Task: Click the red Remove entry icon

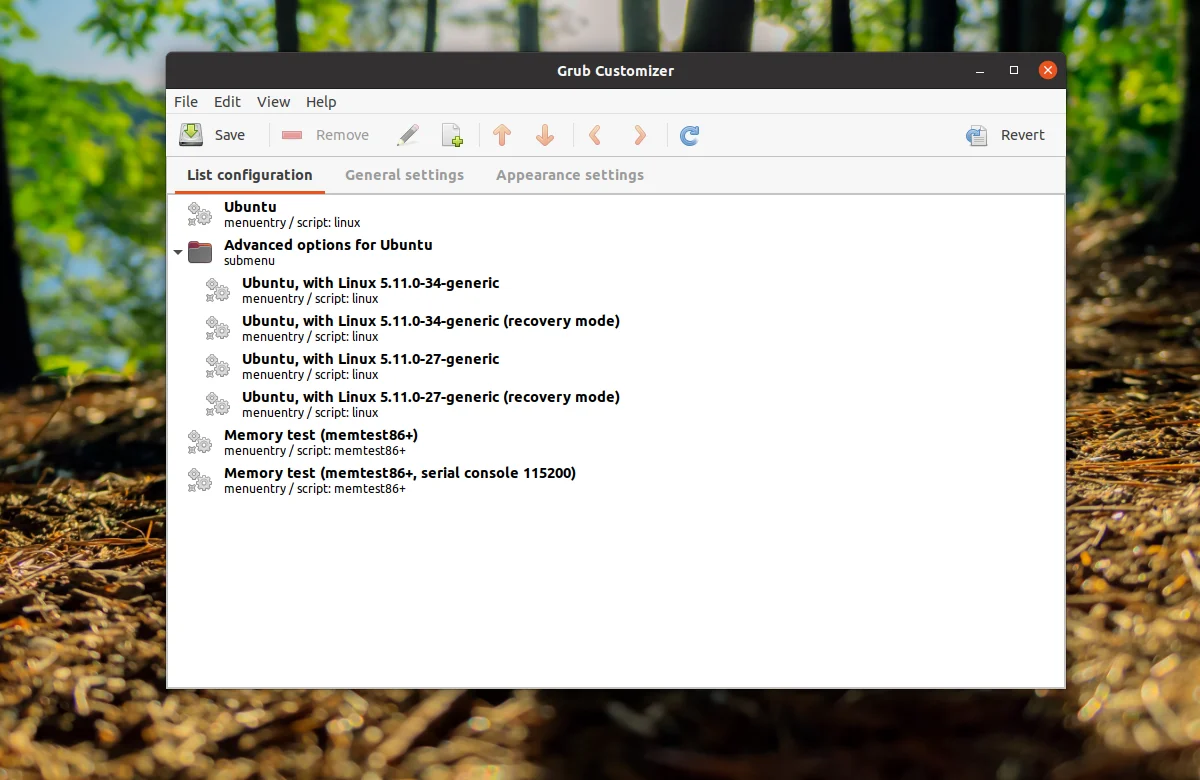Action: coord(292,135)
